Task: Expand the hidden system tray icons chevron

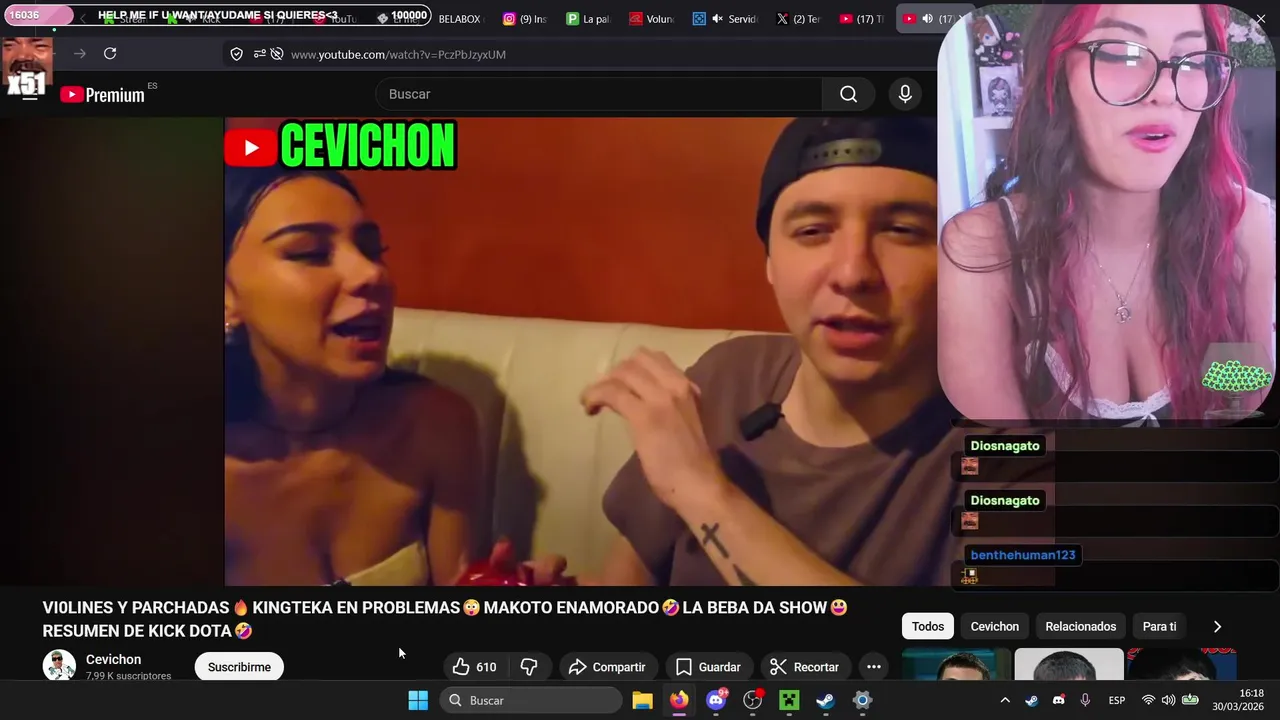Action: pyautogui.click(x=1005, y=700)
